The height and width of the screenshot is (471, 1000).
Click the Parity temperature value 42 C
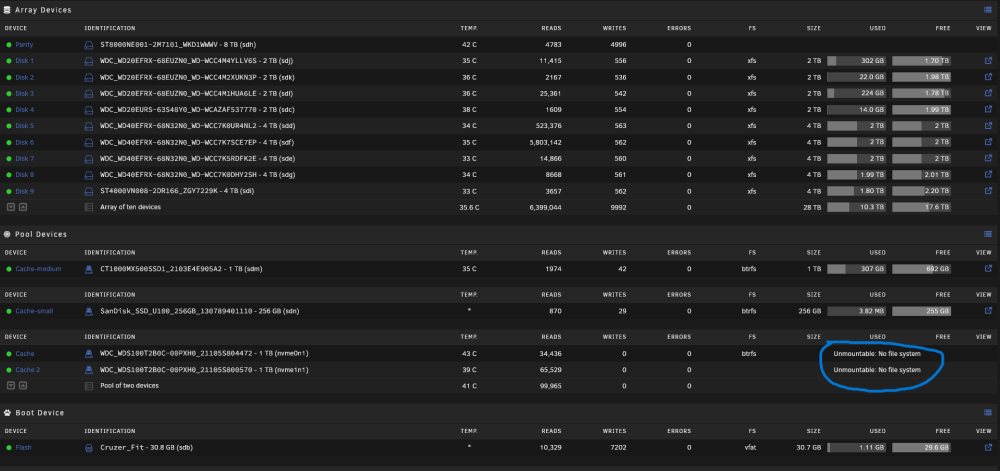tap(469, 45)
